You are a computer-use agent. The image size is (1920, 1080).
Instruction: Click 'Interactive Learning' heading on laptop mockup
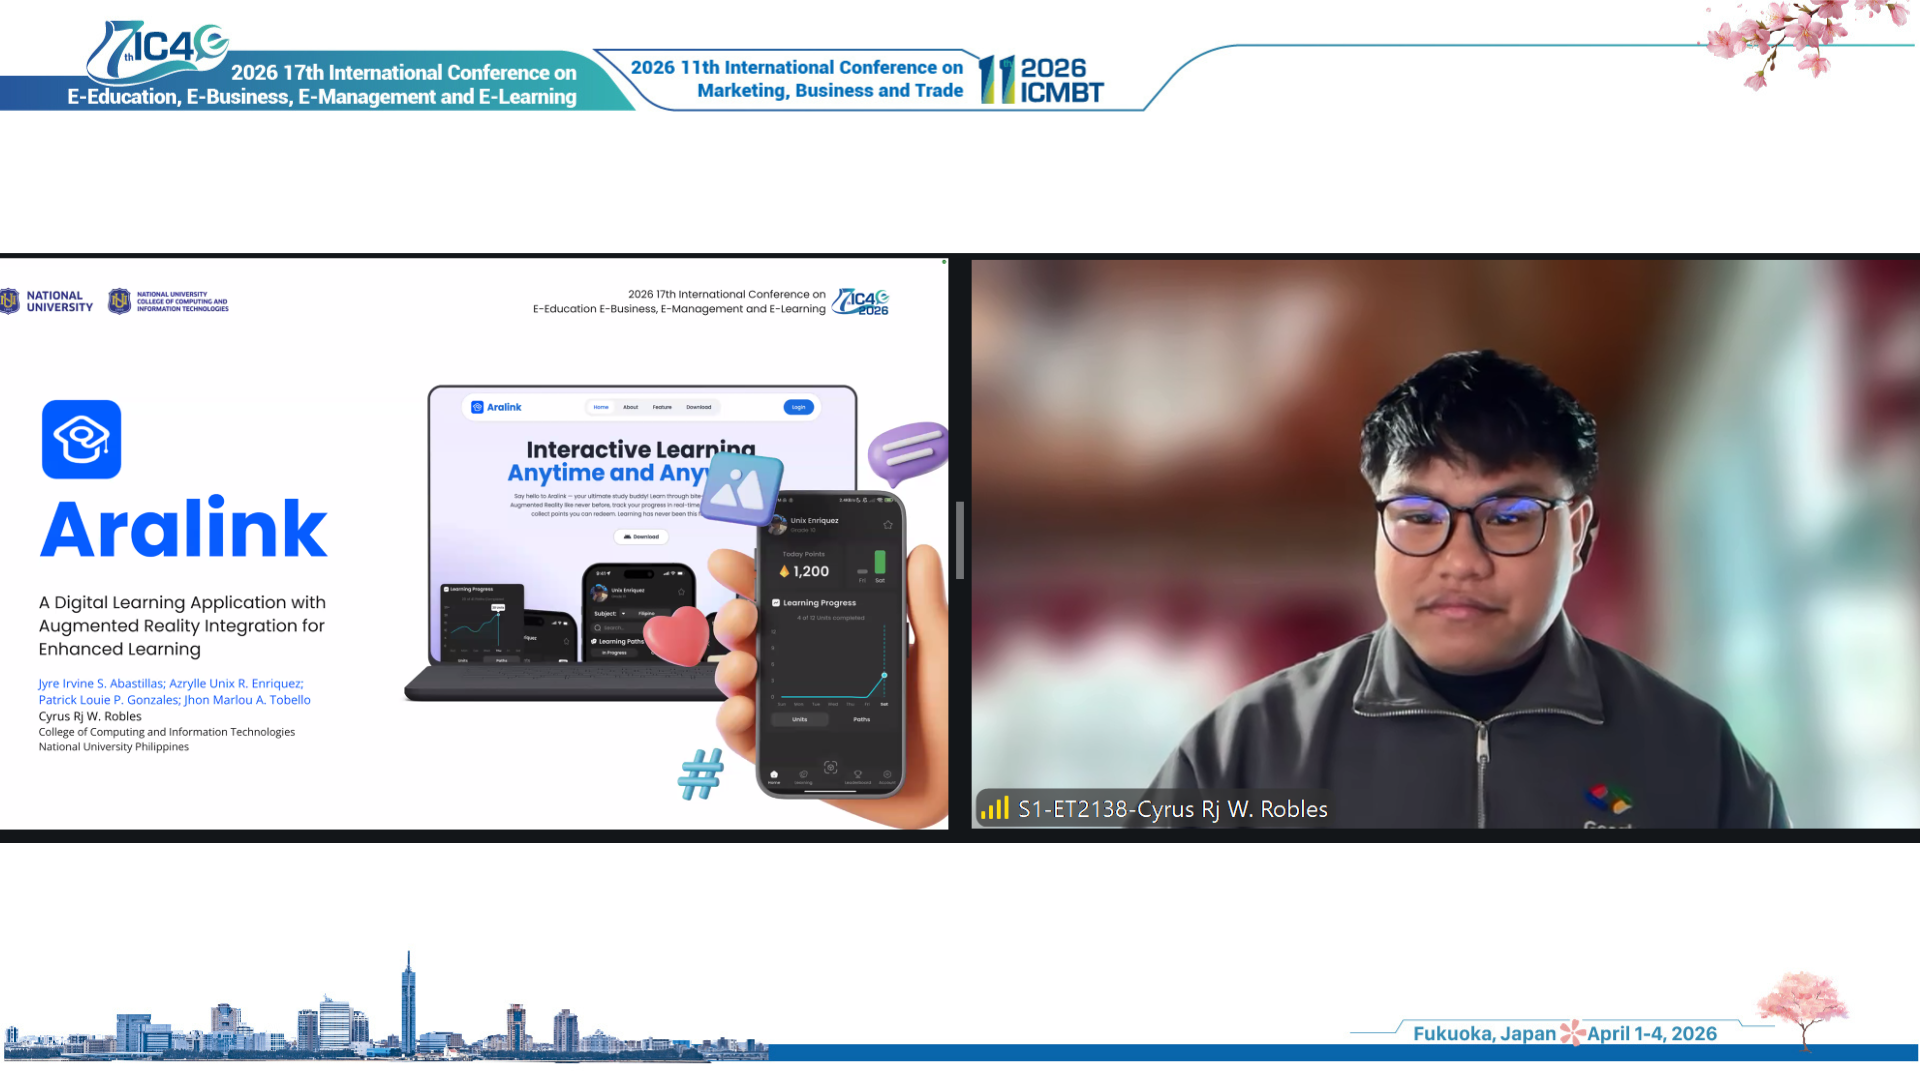click(x=641, y=449)
